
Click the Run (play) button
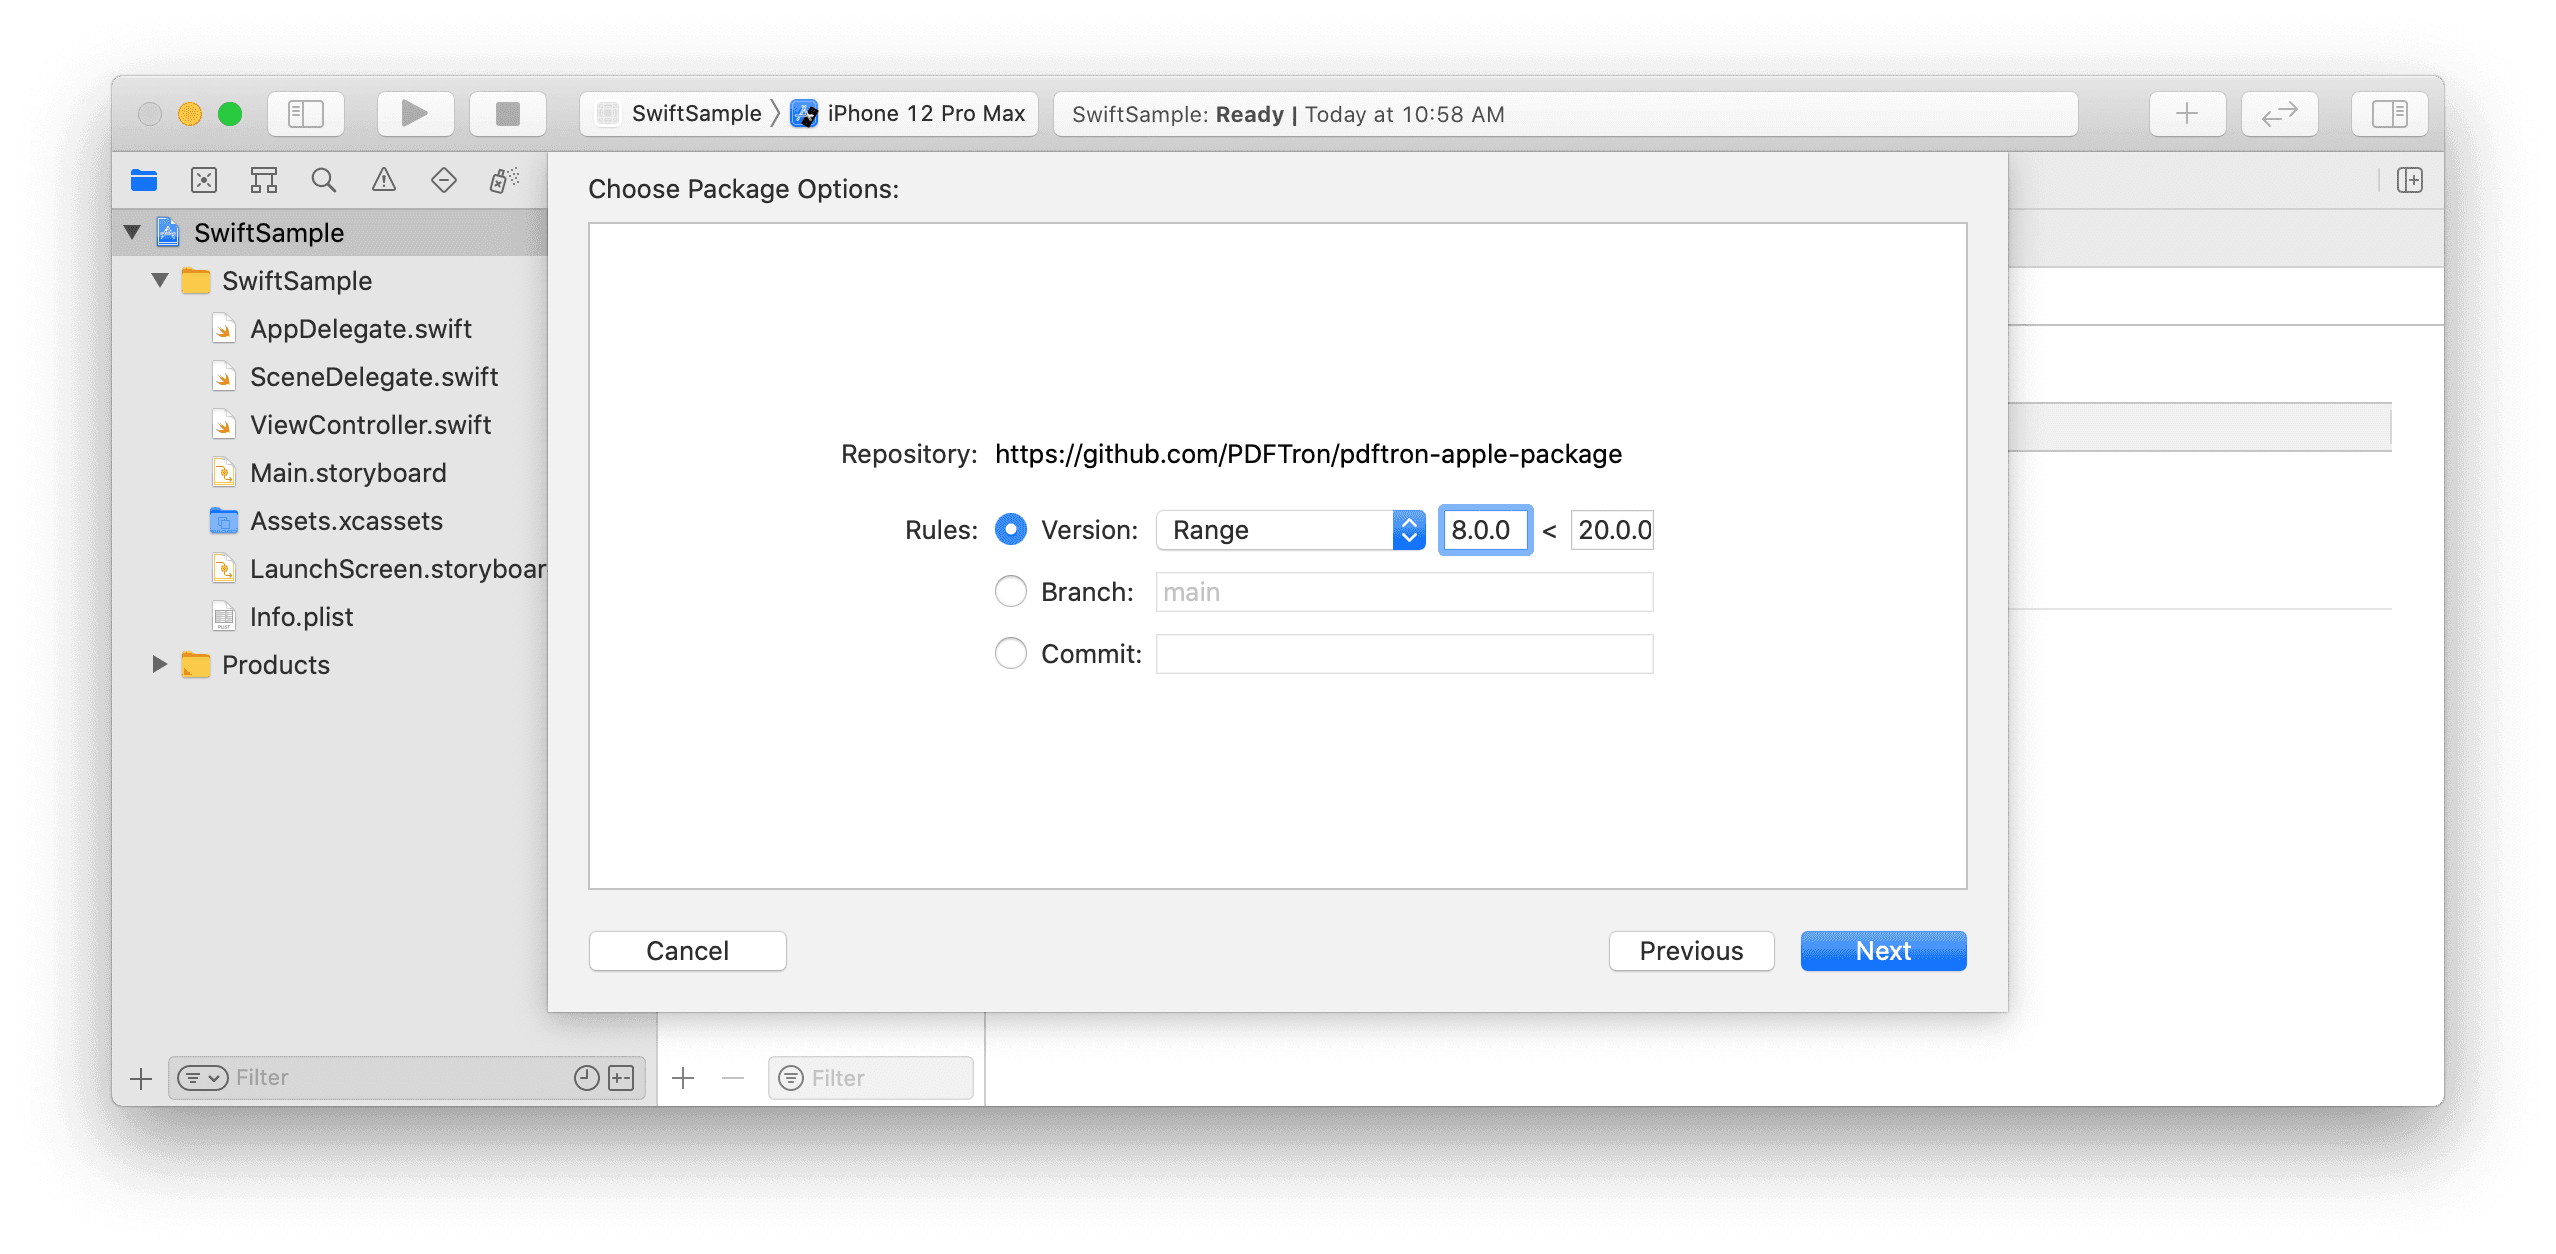pos(415,114)
